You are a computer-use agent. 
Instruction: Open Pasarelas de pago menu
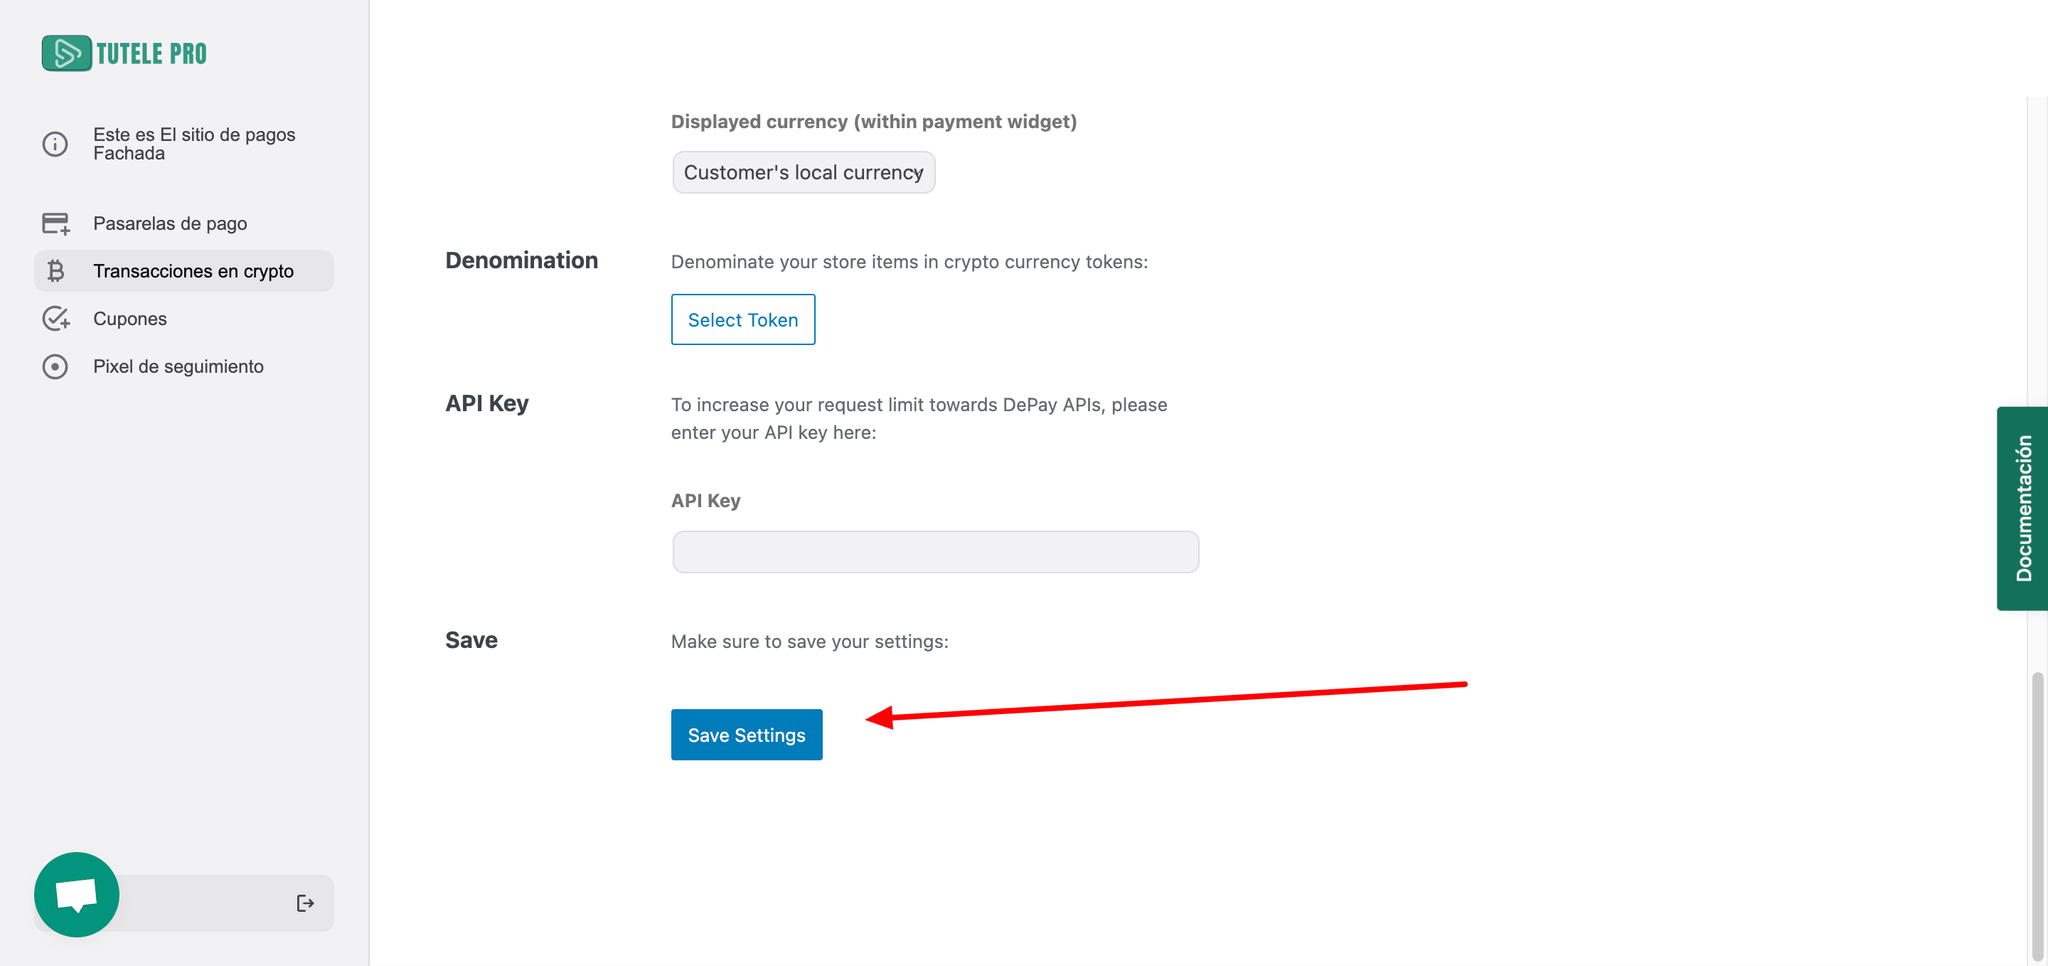[x=170, y=223]
